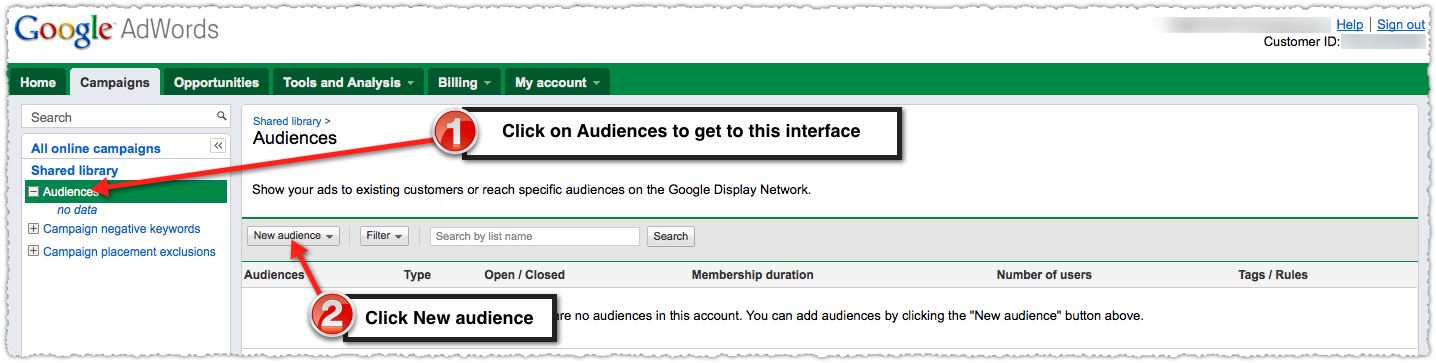
Task: Collapse the sidebar with double-chevron icon
Action: pyautogui.click(x=218, y=146)
